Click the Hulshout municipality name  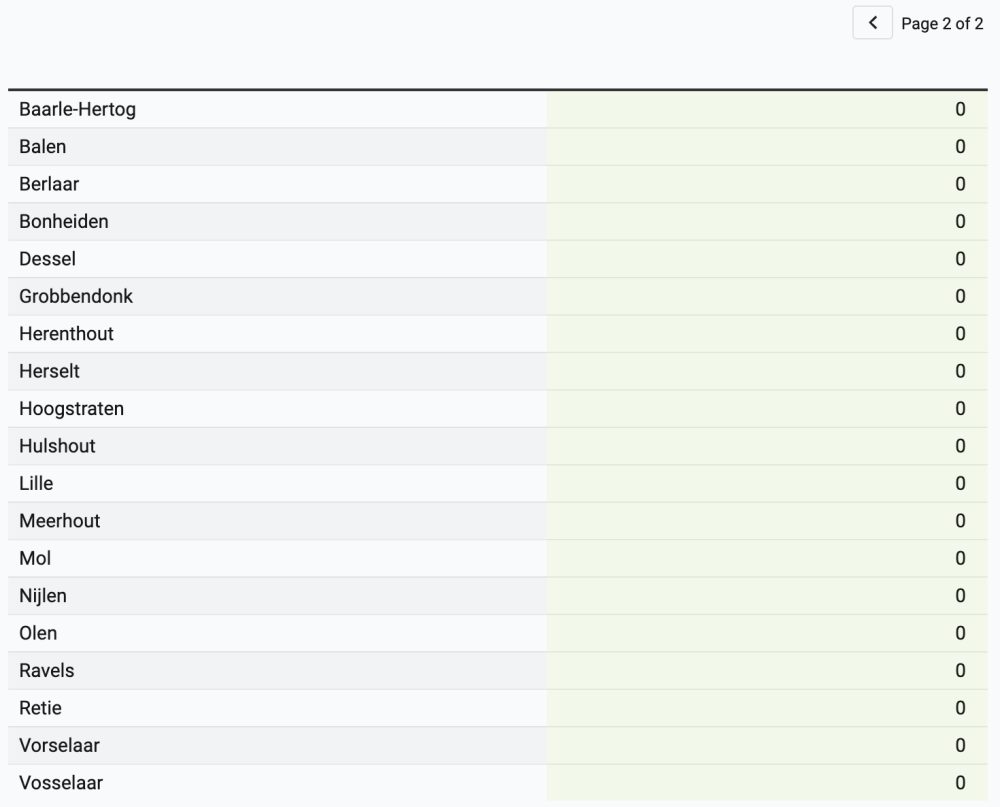57,446
